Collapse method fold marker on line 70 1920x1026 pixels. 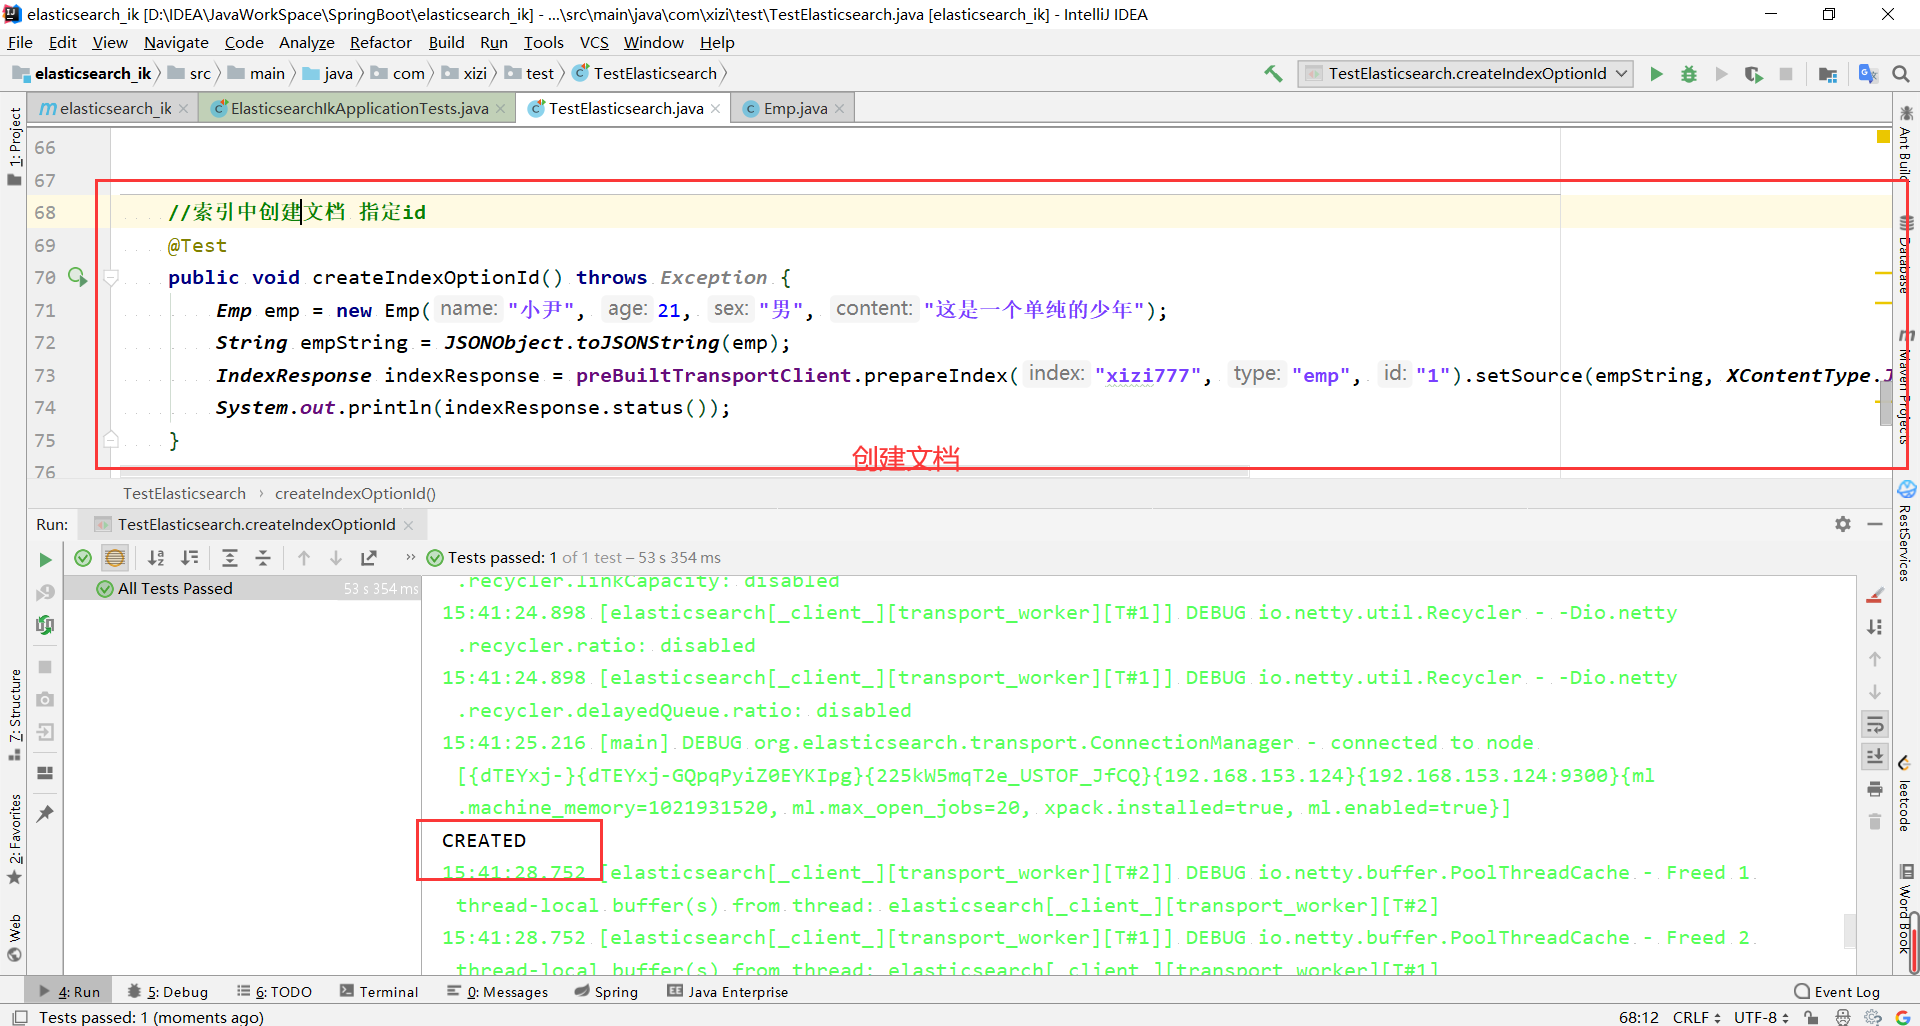[x=111, y=277]
